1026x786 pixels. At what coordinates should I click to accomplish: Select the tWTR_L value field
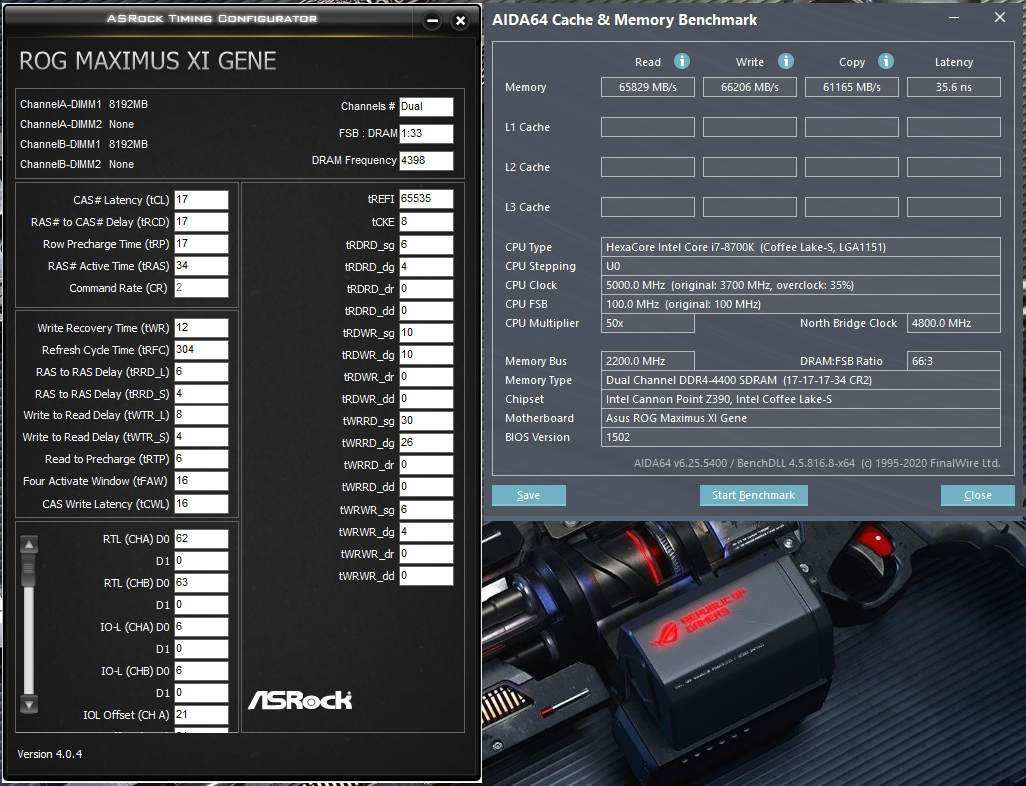[x=202, y=415]
